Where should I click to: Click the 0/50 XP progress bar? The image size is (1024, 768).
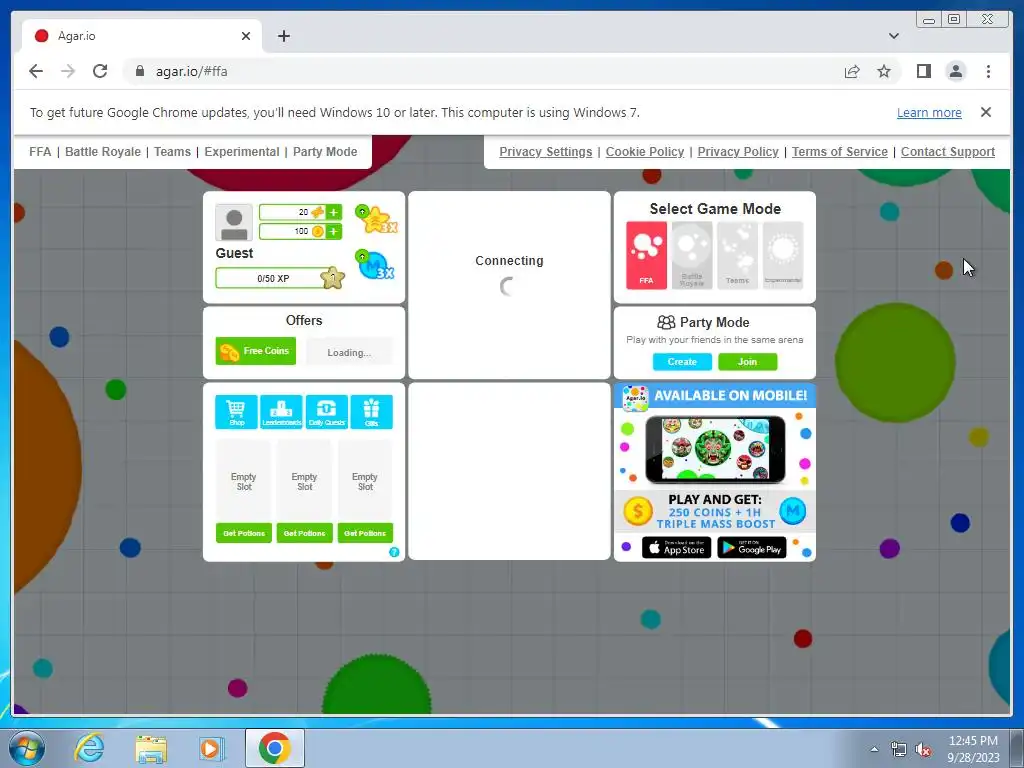(273, 278)
